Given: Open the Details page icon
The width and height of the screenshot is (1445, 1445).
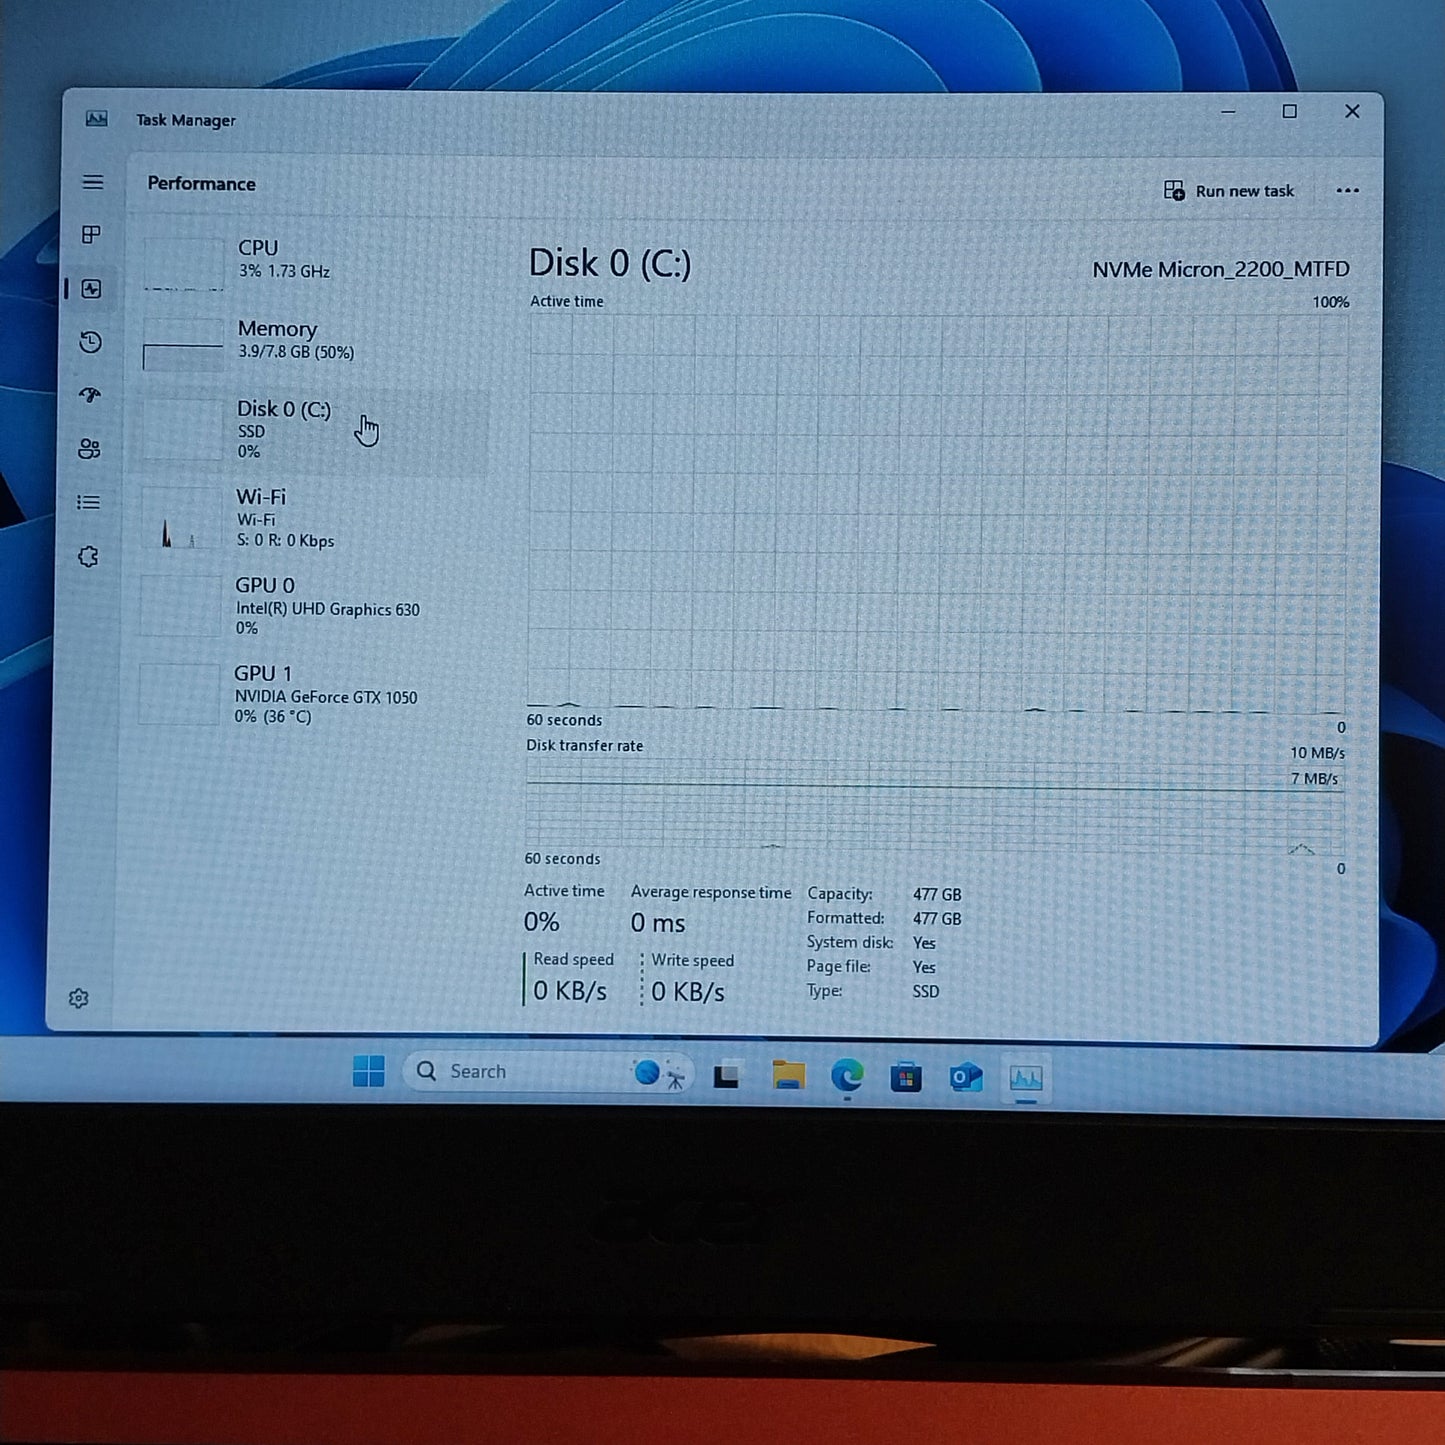Looking at the screenshot, I should click(88, 502).
